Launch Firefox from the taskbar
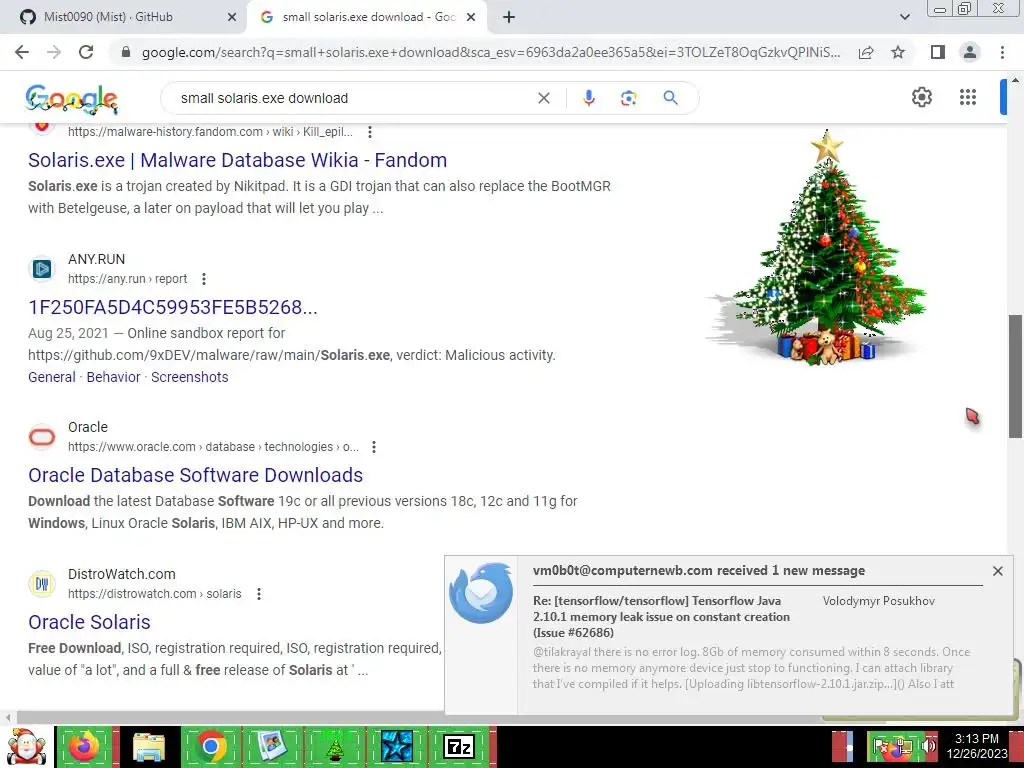Viewport: 1024px width, 768px height. 85,746
